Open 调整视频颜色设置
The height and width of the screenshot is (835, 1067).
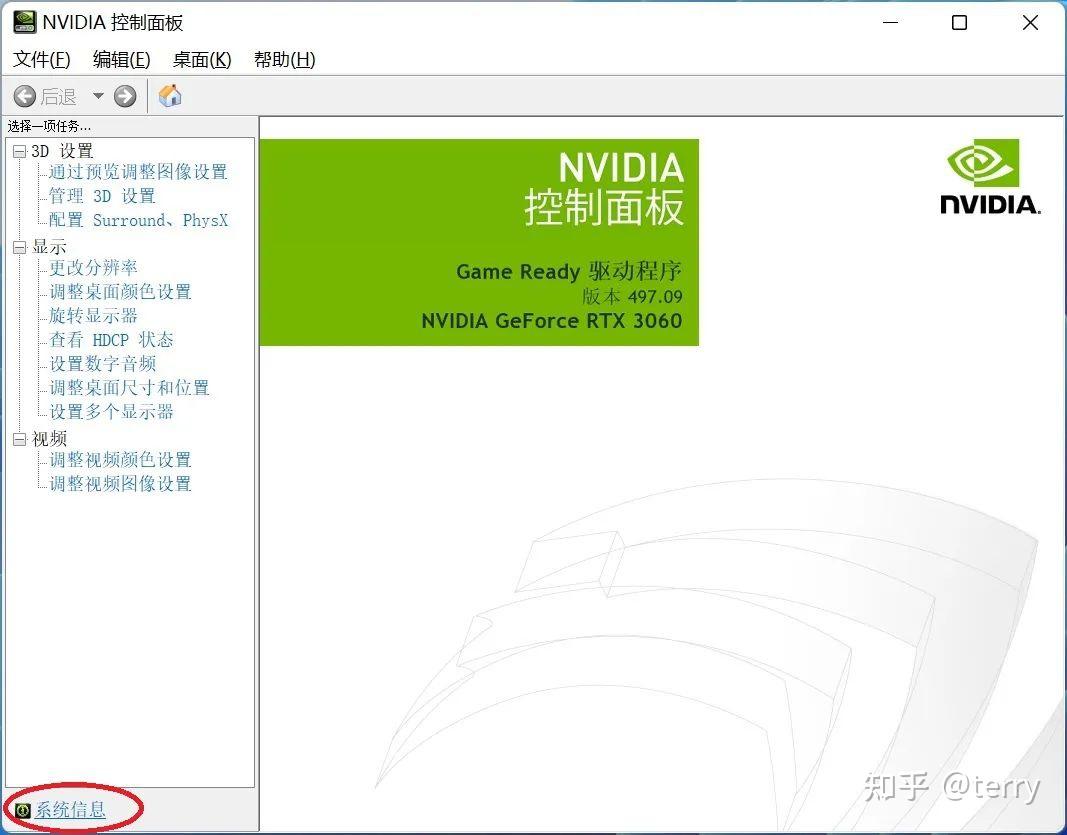tap(118, 460)
